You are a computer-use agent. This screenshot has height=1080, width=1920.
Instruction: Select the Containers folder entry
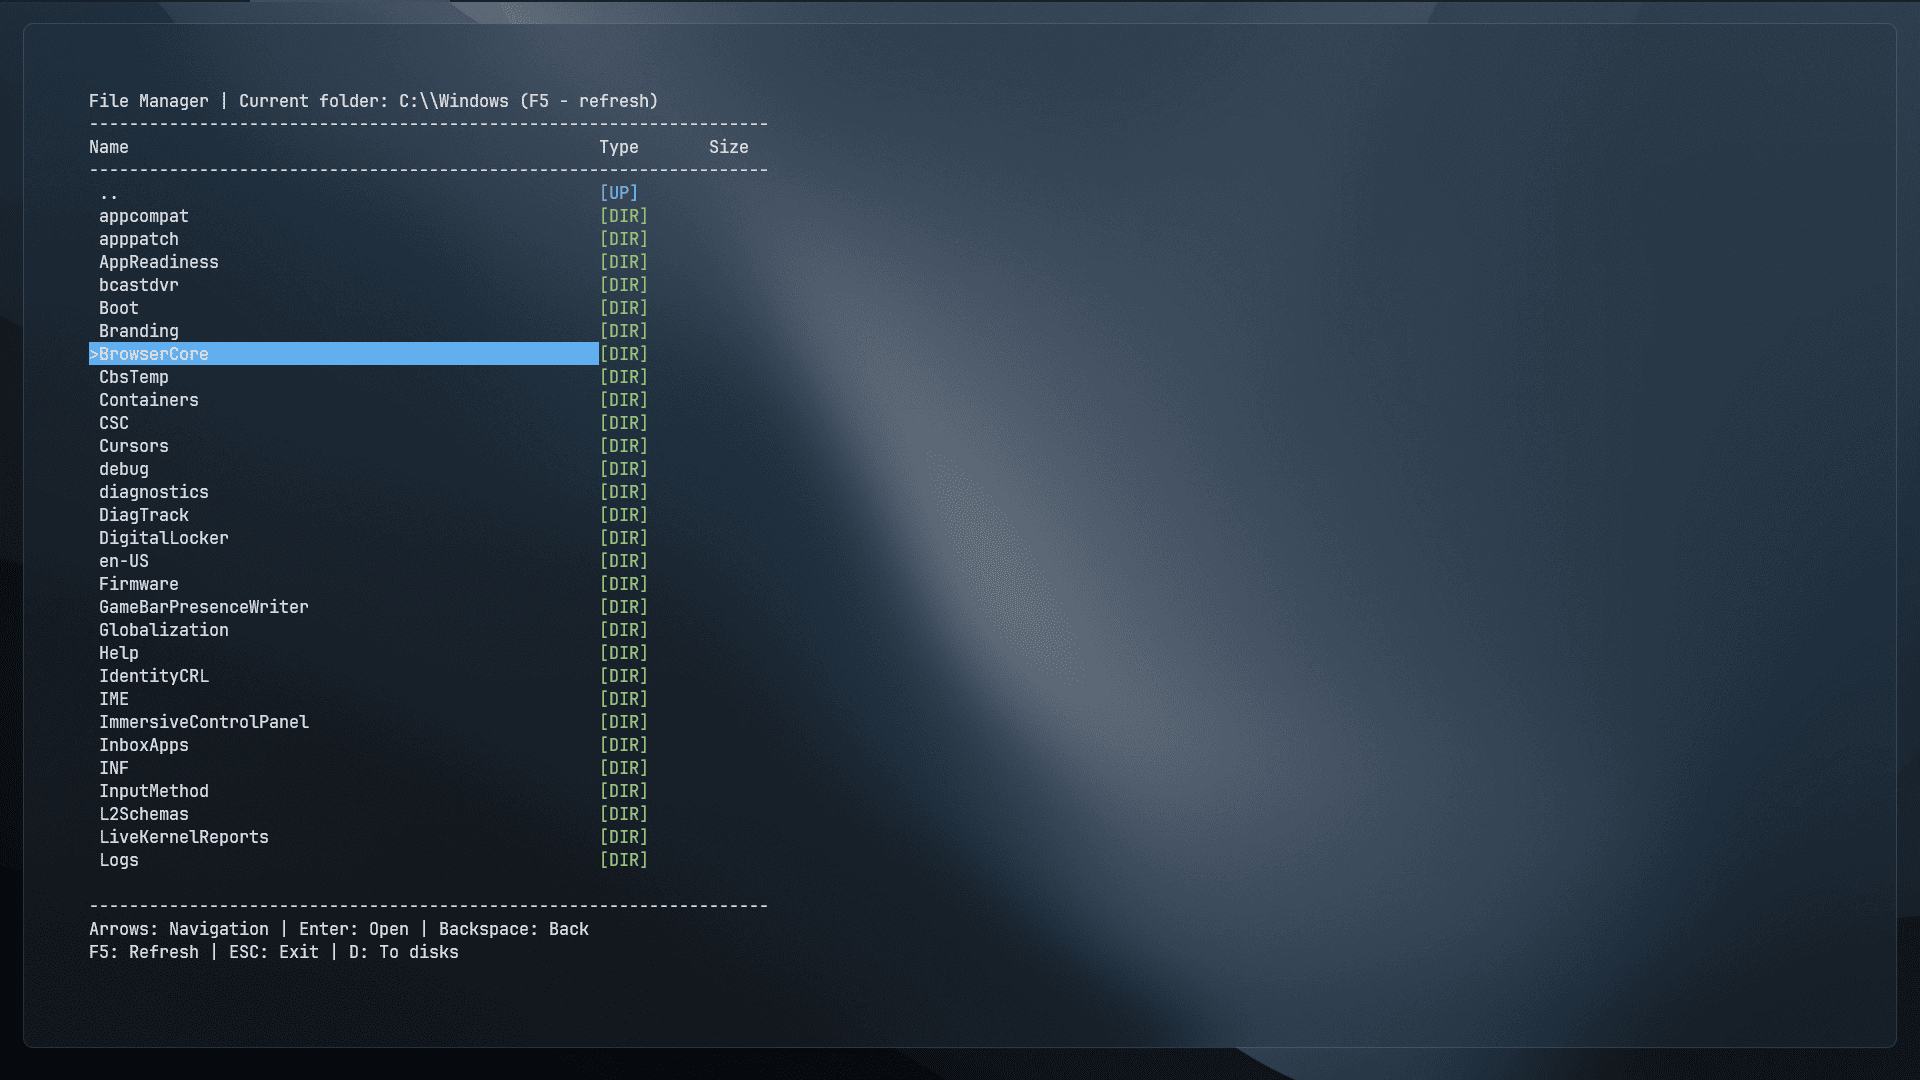pos(149,400)
